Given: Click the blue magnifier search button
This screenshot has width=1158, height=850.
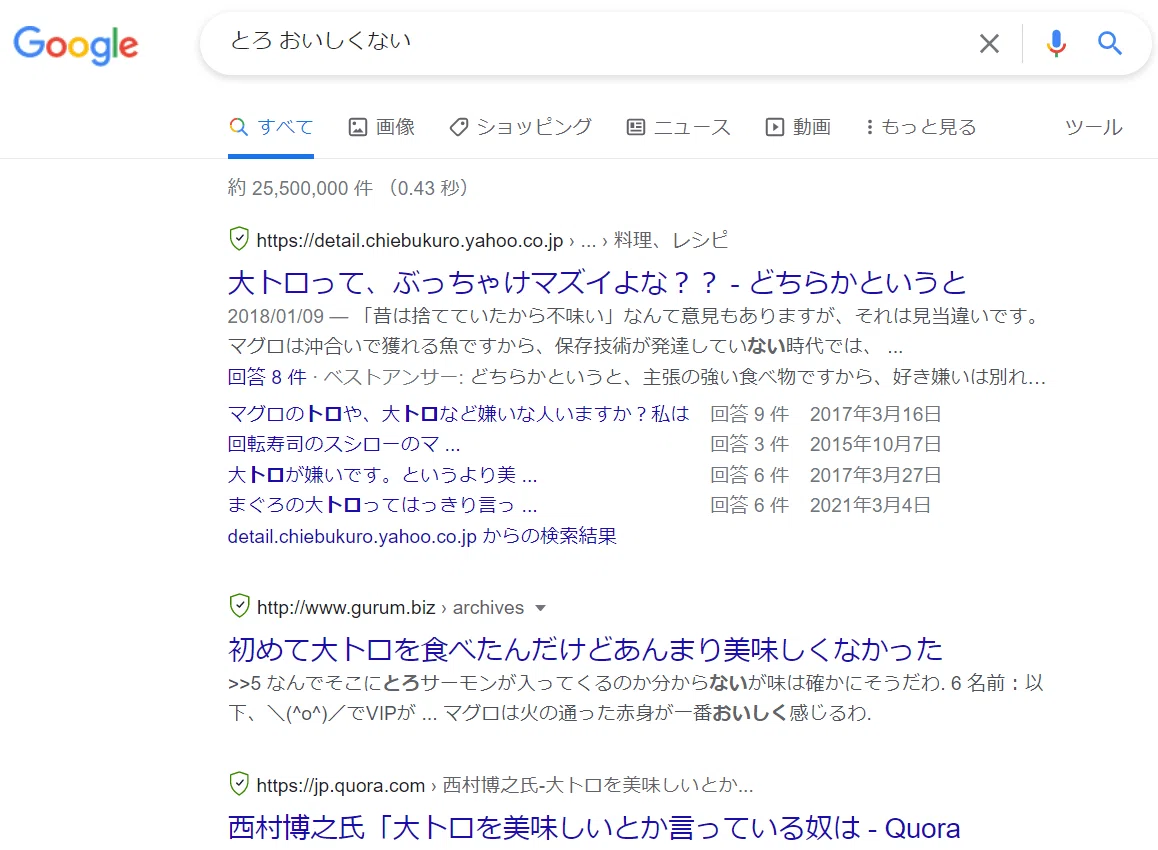Looking at the screenshot, I should 1109,44.
